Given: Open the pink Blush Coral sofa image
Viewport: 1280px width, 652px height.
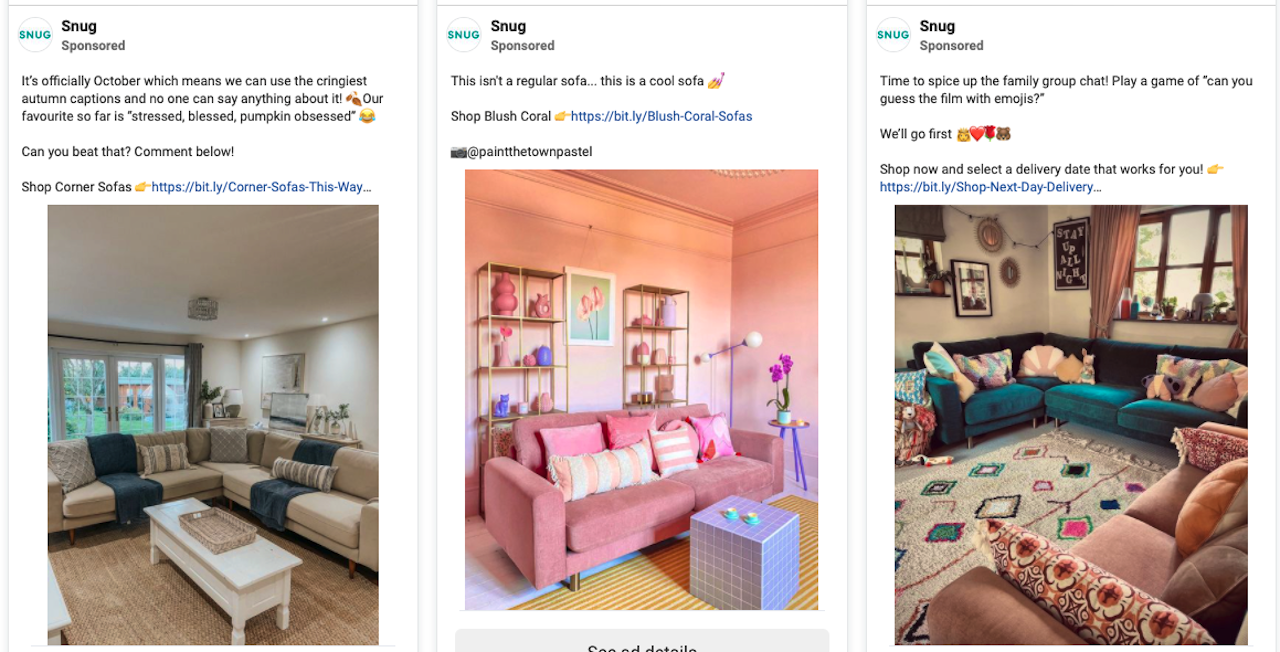Looking at the screenshot, I should (x=641, y=389).
